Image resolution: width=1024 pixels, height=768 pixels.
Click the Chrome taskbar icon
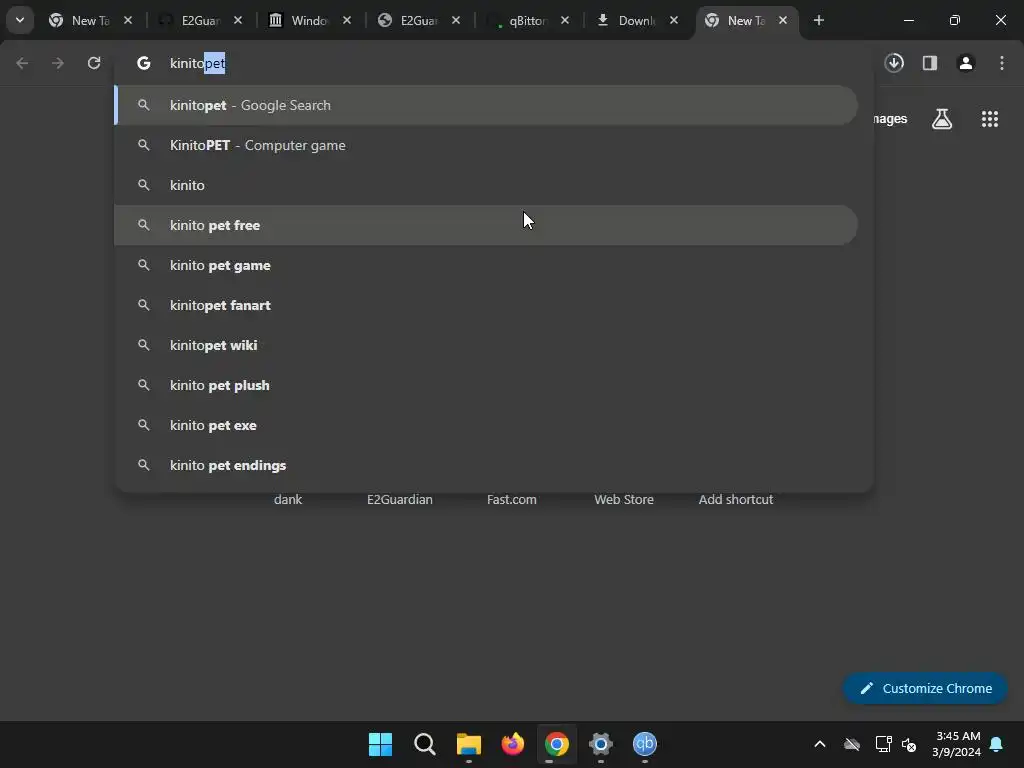557,744
